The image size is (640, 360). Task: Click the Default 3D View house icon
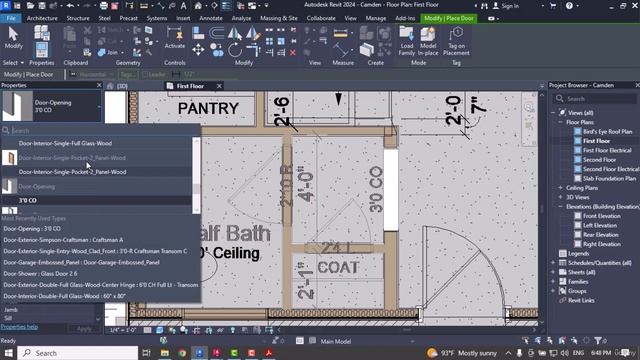point(198,6)
